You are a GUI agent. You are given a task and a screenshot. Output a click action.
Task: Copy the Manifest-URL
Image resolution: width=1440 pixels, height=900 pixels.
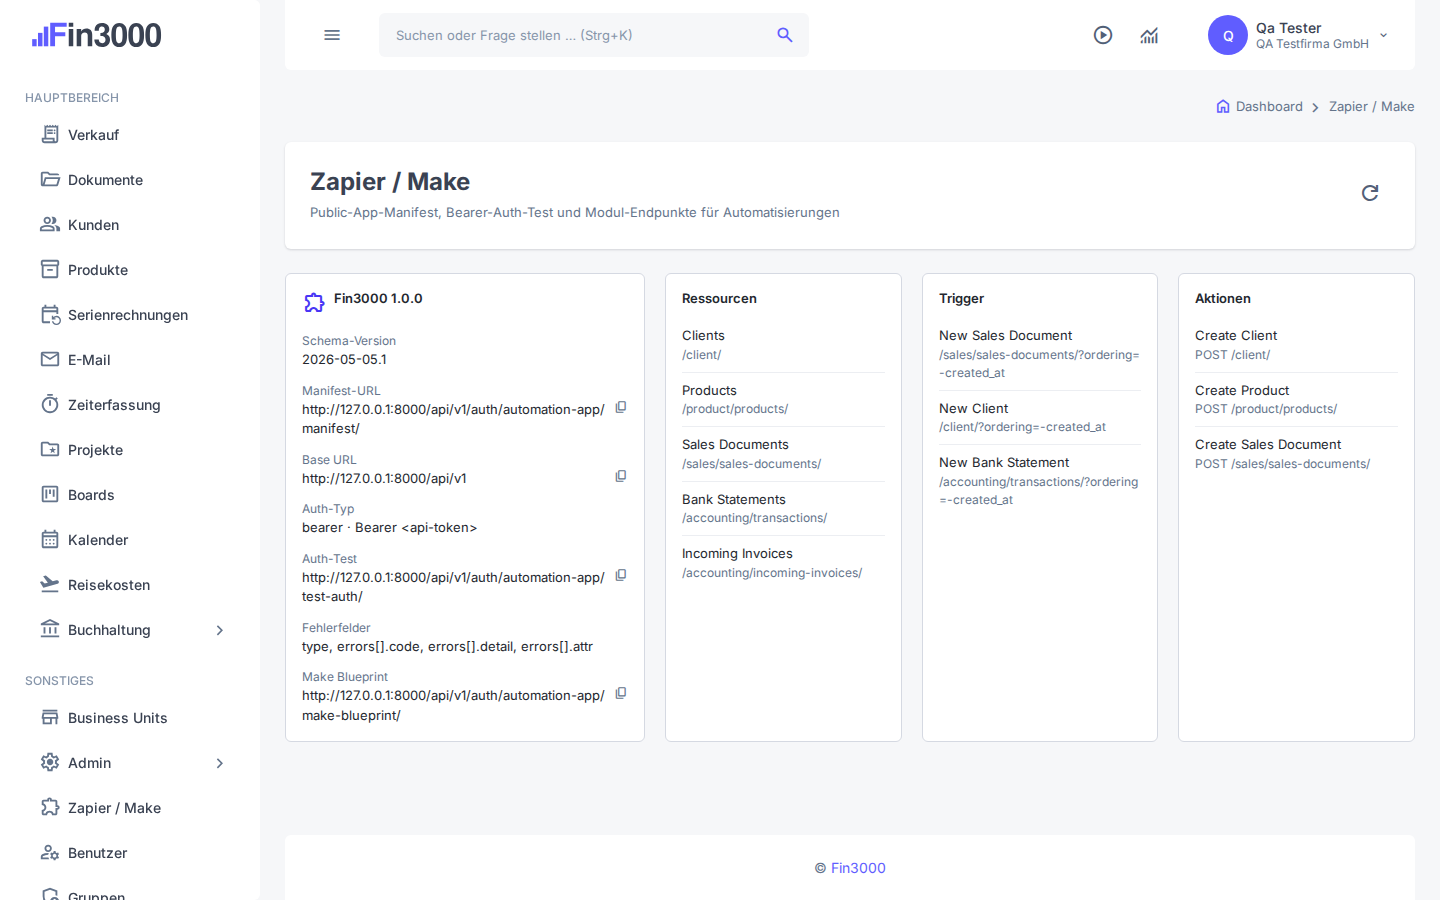pyautogui.click(x=621, y=407)
